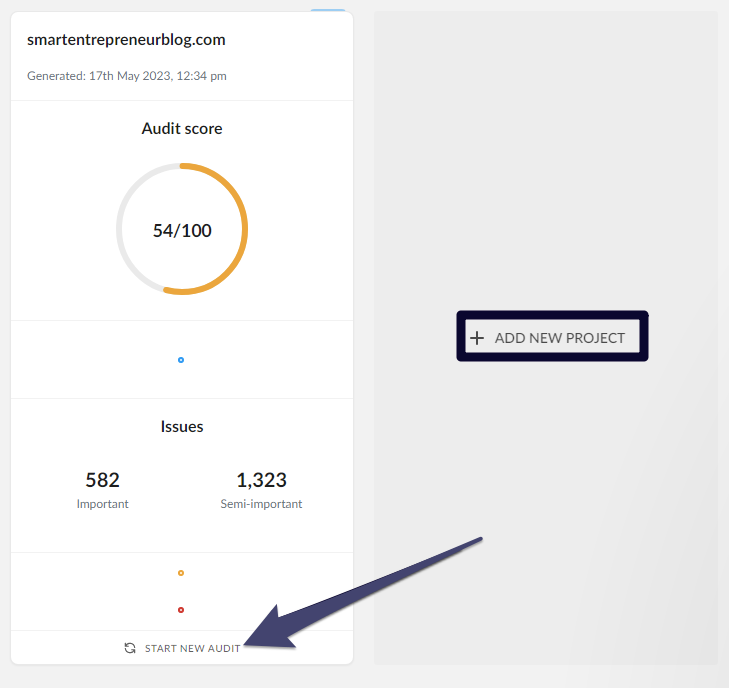The image size is (729, 688).
Task: Select the blue circle indicator below audit score
Action: coord(181,360)
